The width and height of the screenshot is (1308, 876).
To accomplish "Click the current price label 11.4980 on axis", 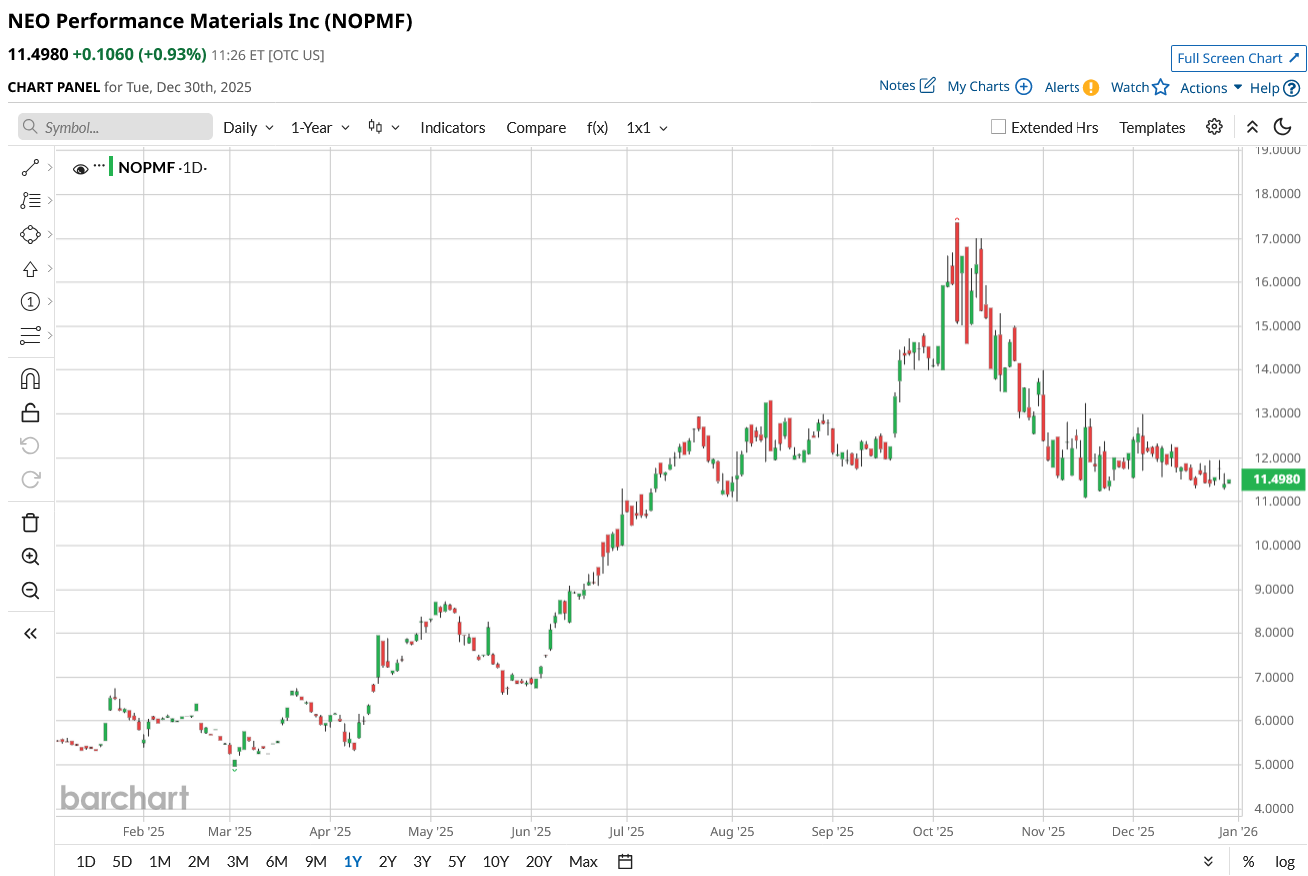I will [x=1274, y=480].
